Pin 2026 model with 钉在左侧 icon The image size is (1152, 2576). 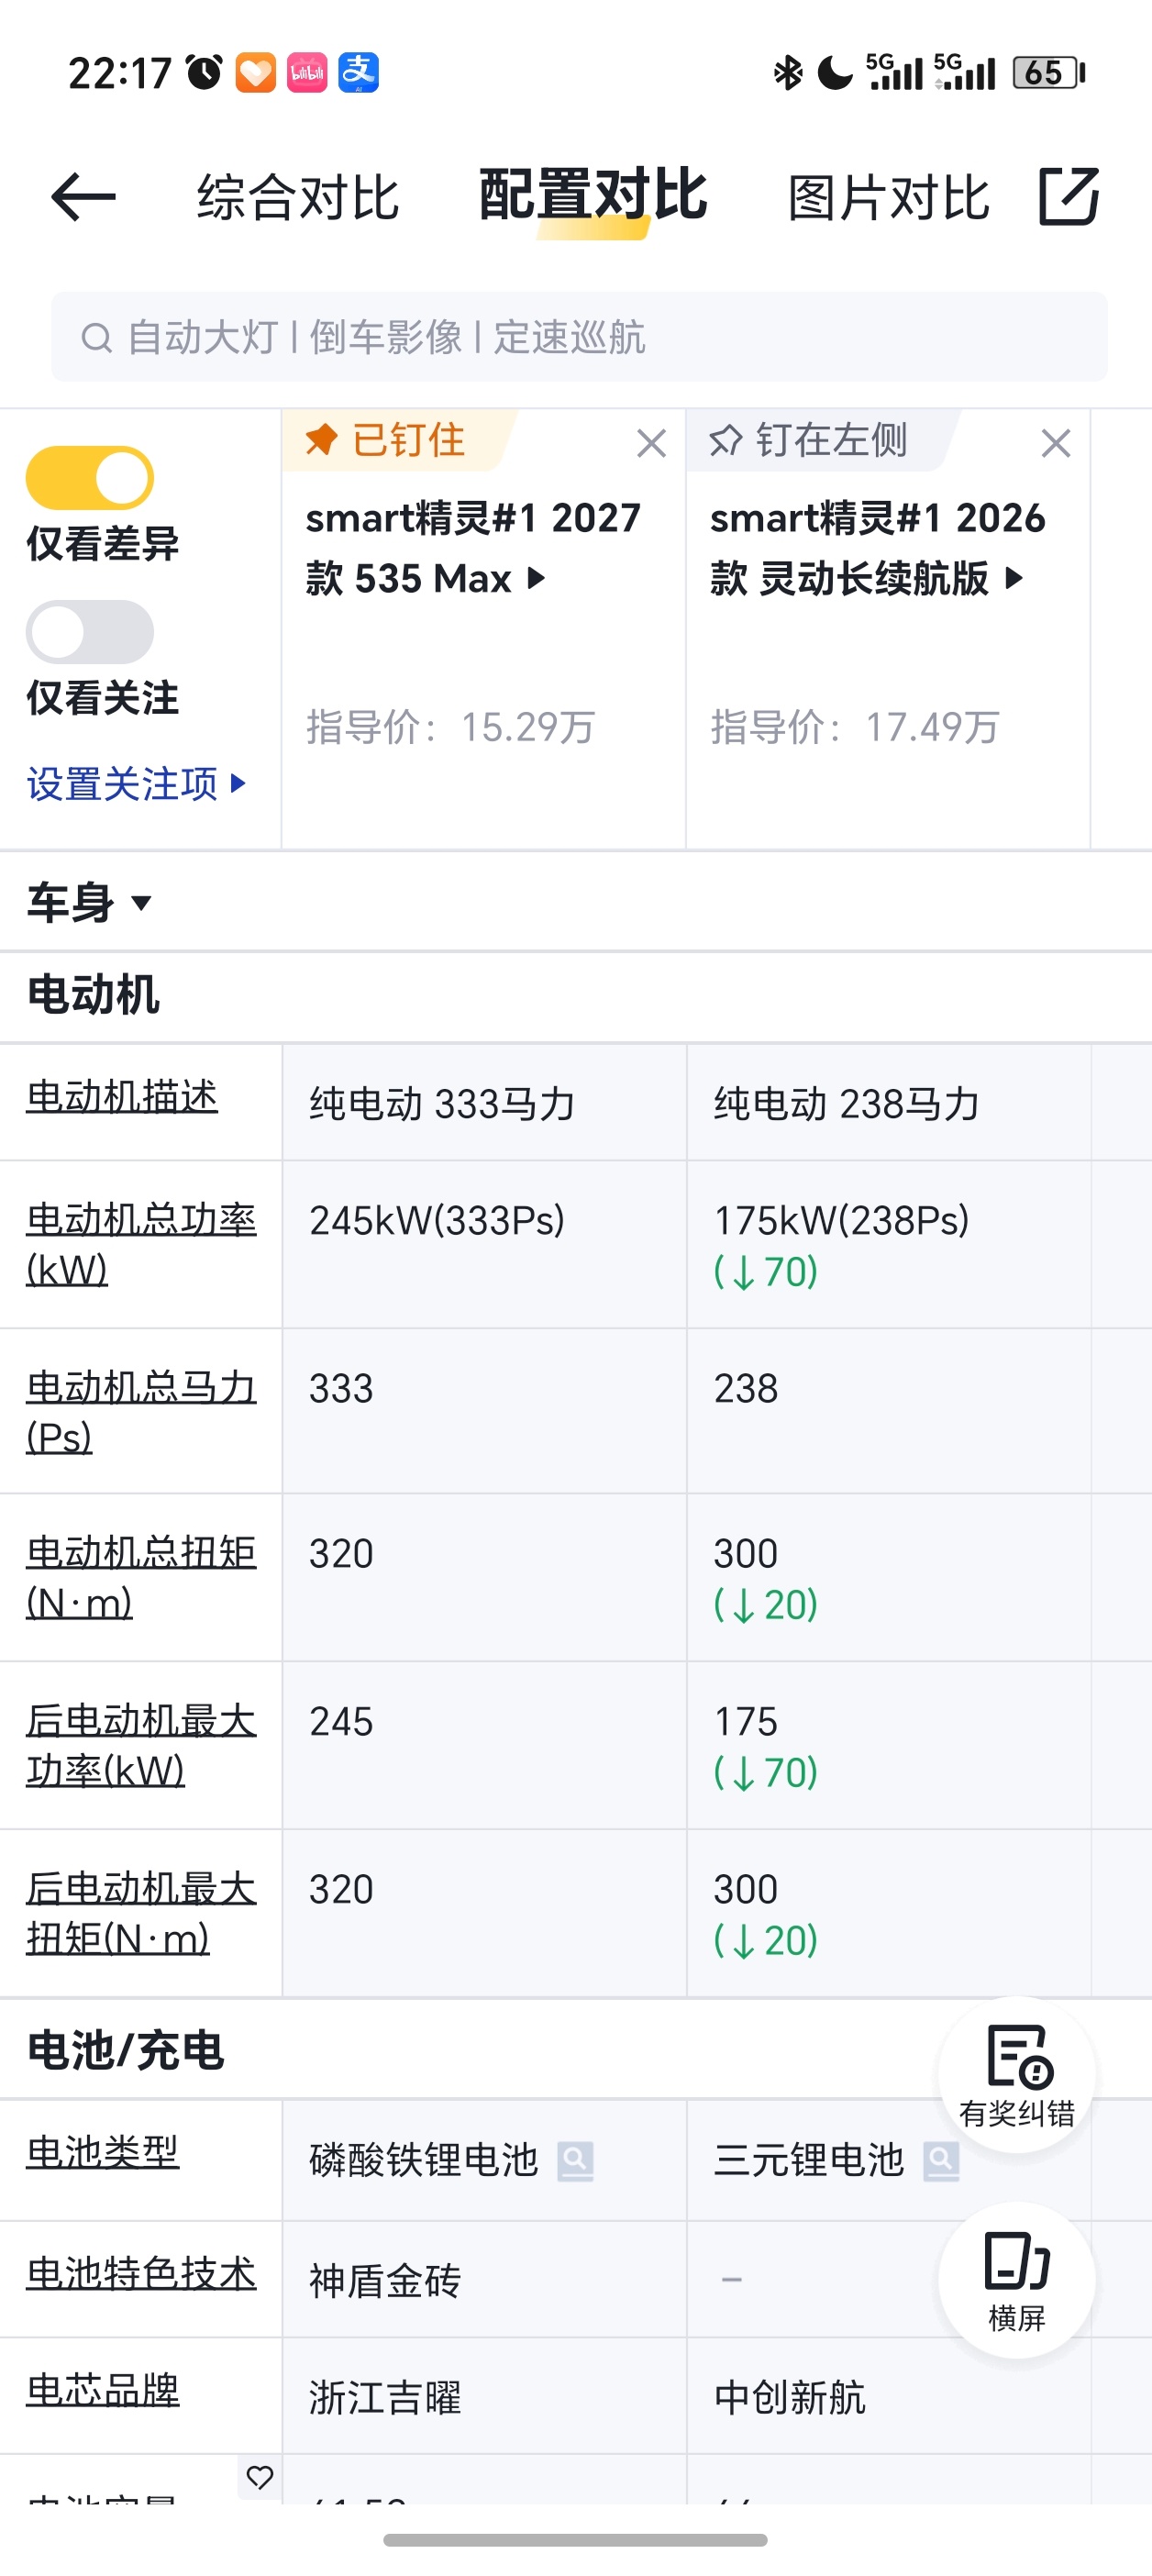point(808,440)
